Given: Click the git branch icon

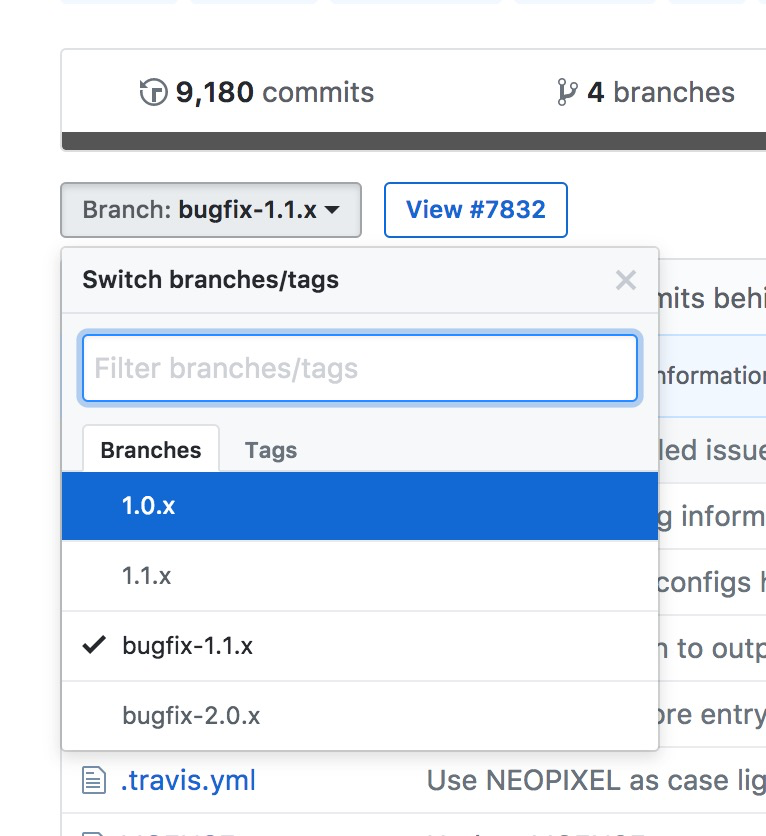Looking at the screenshot, I should click(x=566, y=92).
